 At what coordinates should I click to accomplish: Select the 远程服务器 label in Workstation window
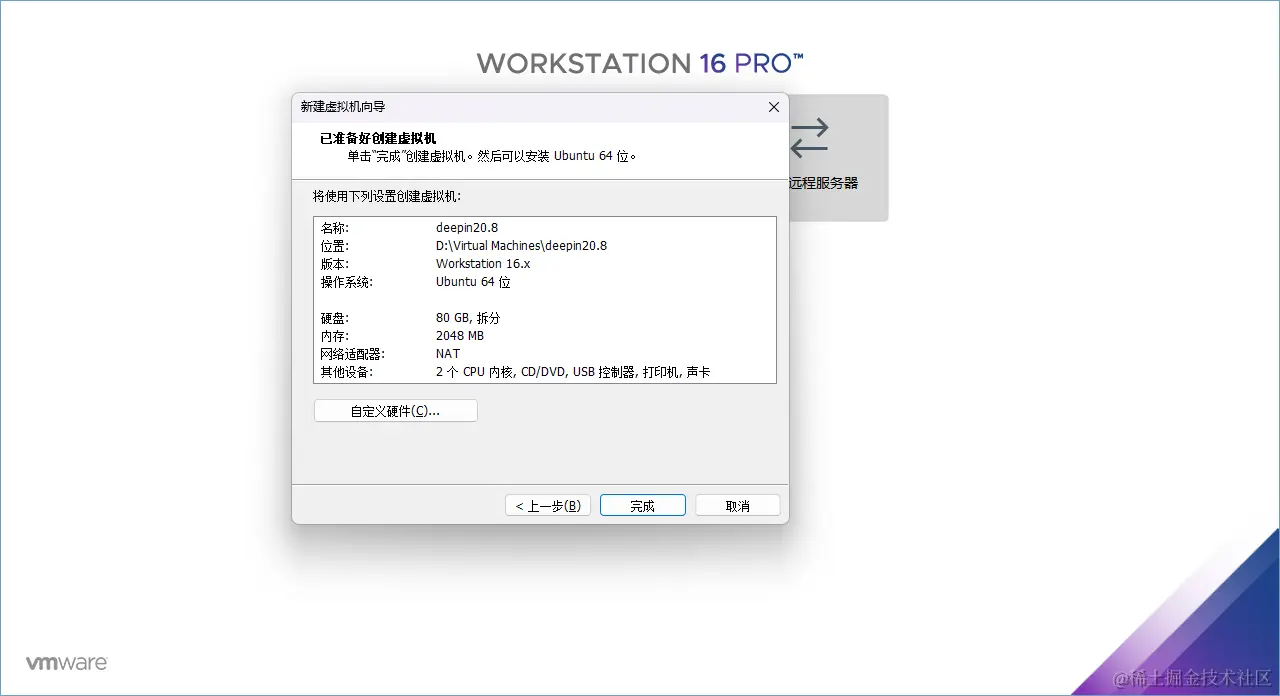tap(824, 184)
